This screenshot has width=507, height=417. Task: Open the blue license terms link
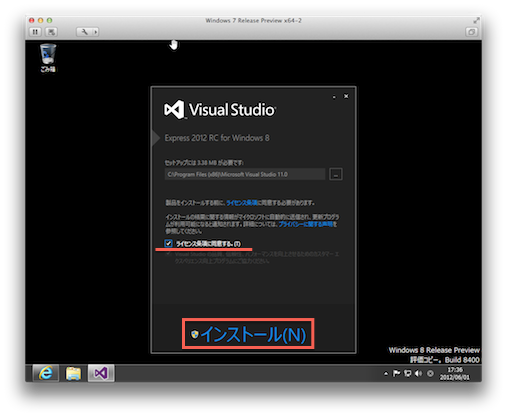(241, 203)
